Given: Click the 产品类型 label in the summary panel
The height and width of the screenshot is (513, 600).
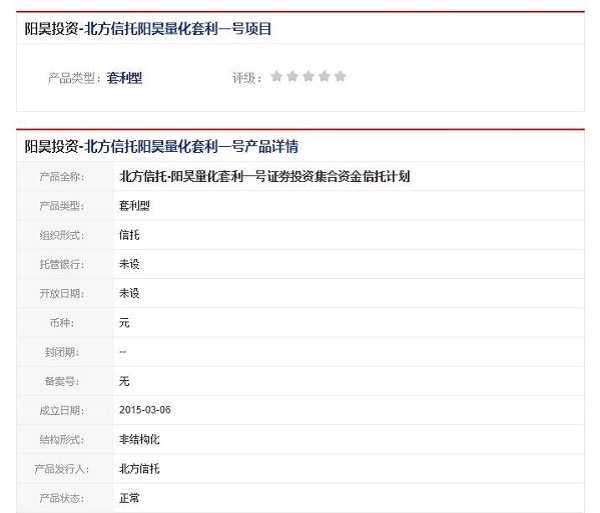Looking at the screenshot, I should 74,78.
